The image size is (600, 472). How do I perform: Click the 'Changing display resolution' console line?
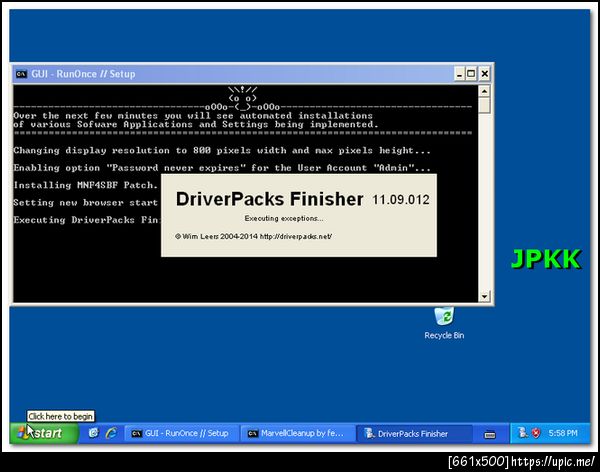pyautogui.click(x=222, y=150)
